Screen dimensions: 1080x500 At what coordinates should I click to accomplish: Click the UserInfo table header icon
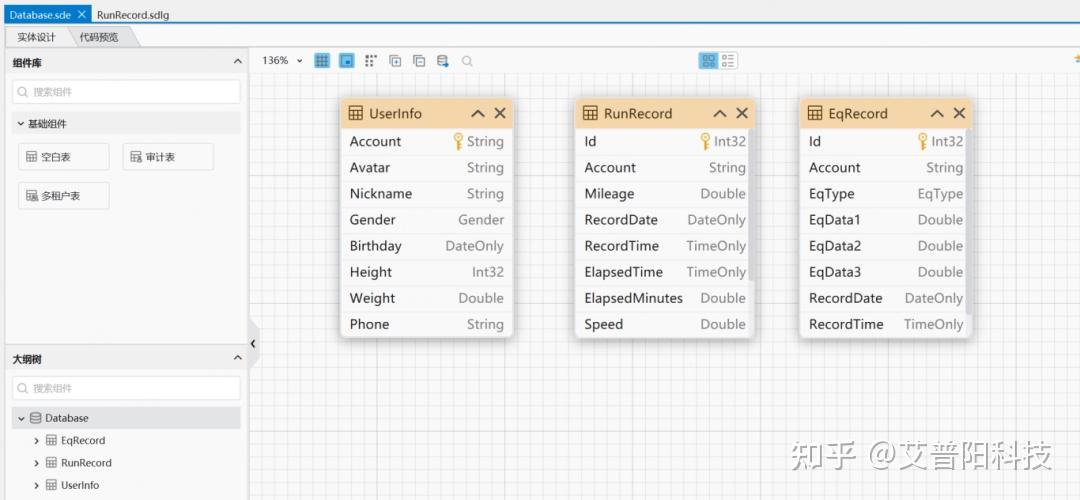point(355,114)
